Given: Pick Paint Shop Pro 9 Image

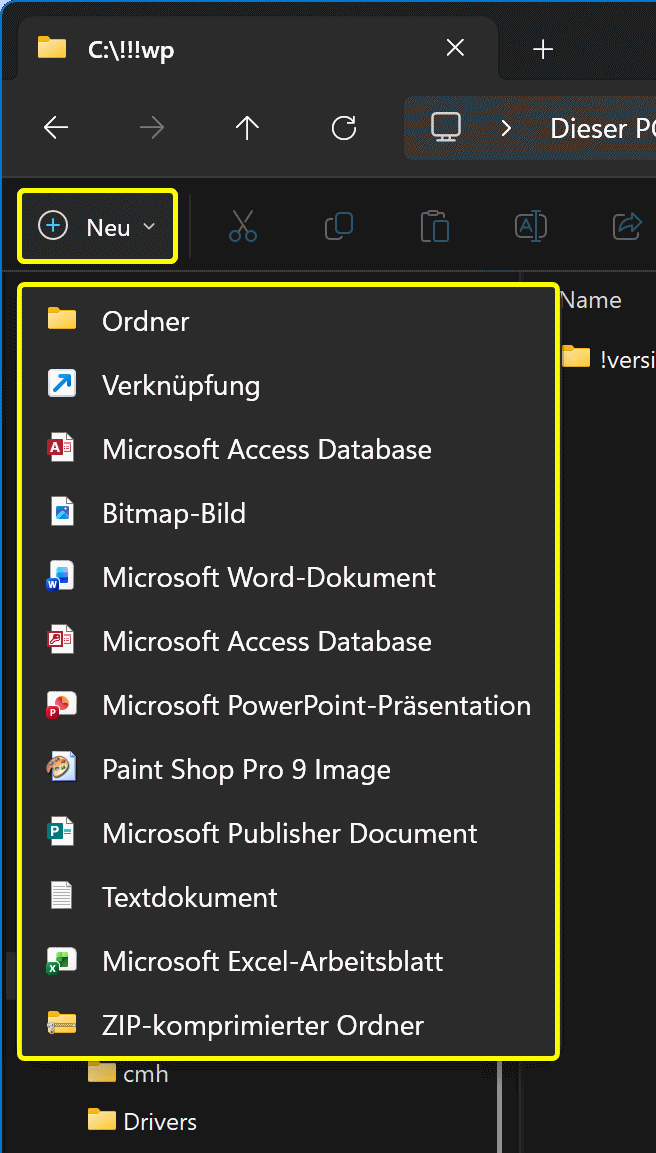Looking at the screenshot, I should (246, 769).
